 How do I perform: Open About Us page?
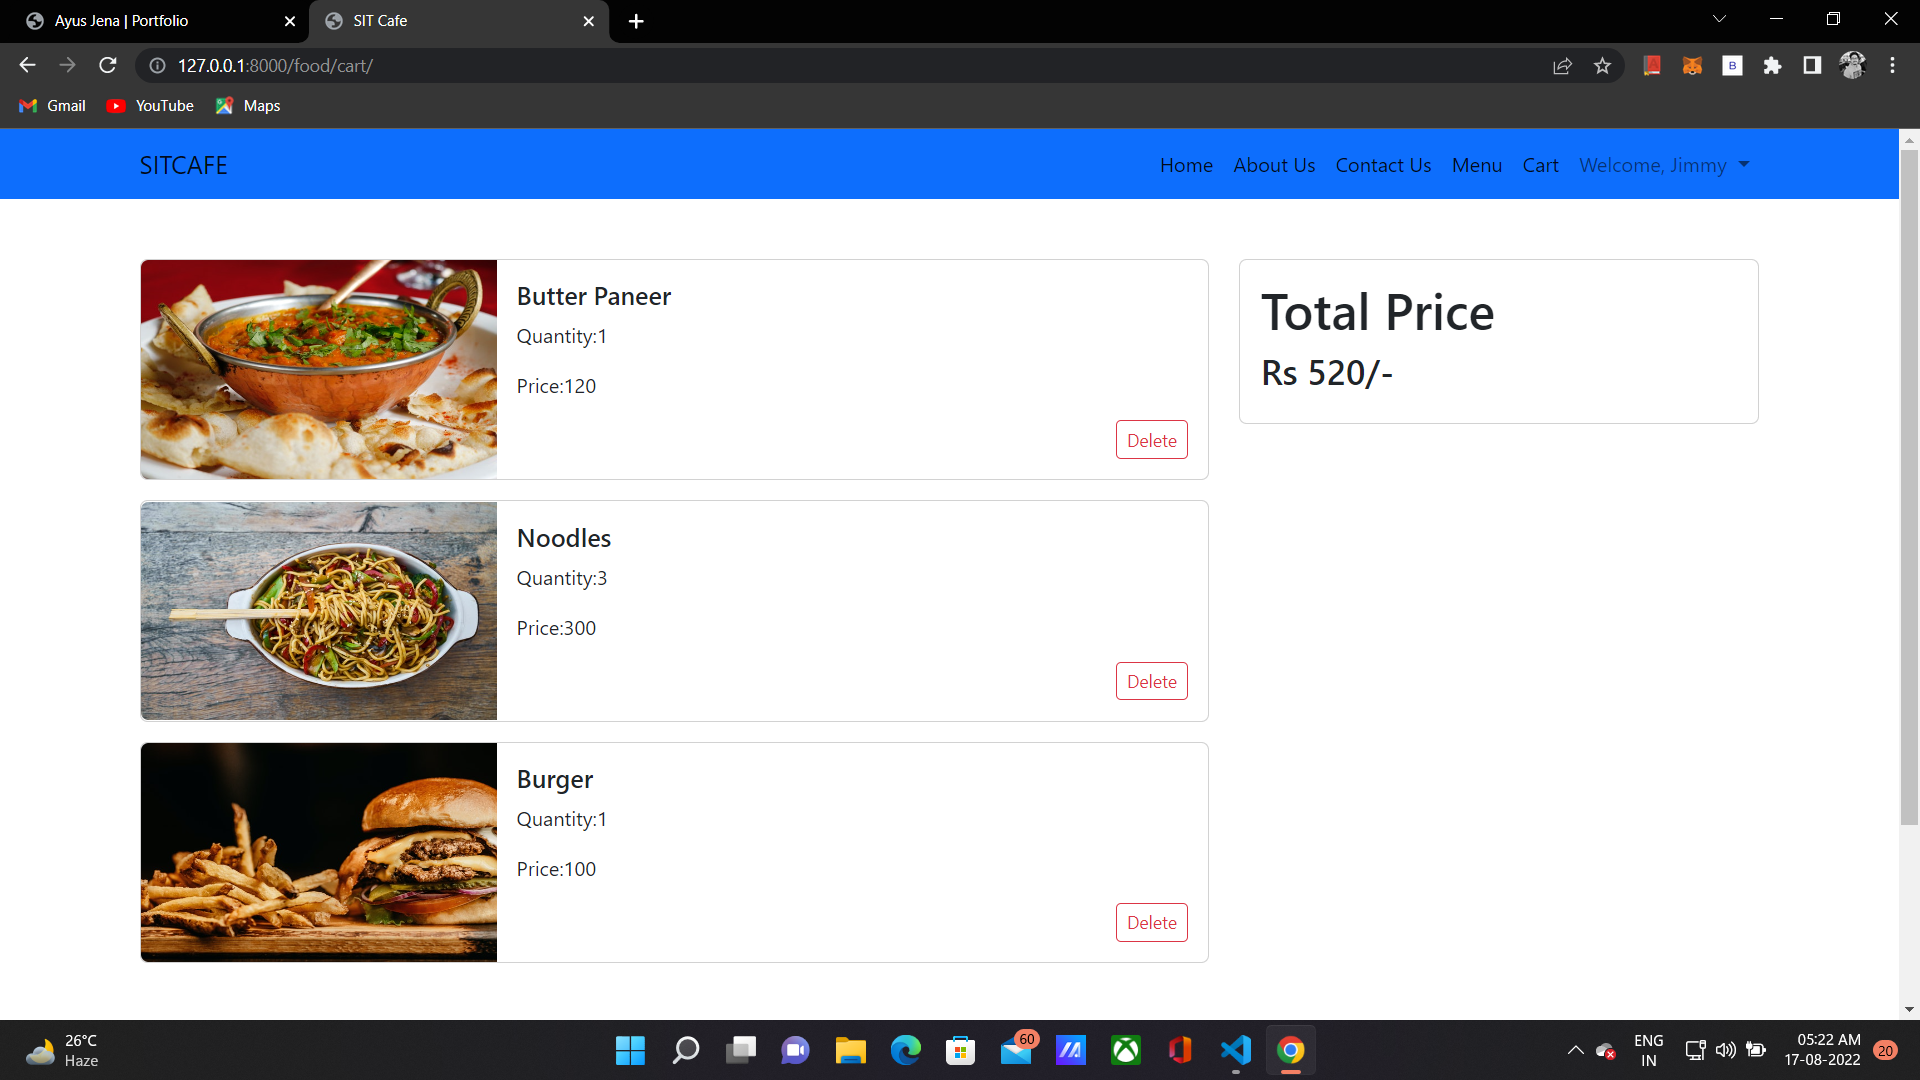point(1274,165)
